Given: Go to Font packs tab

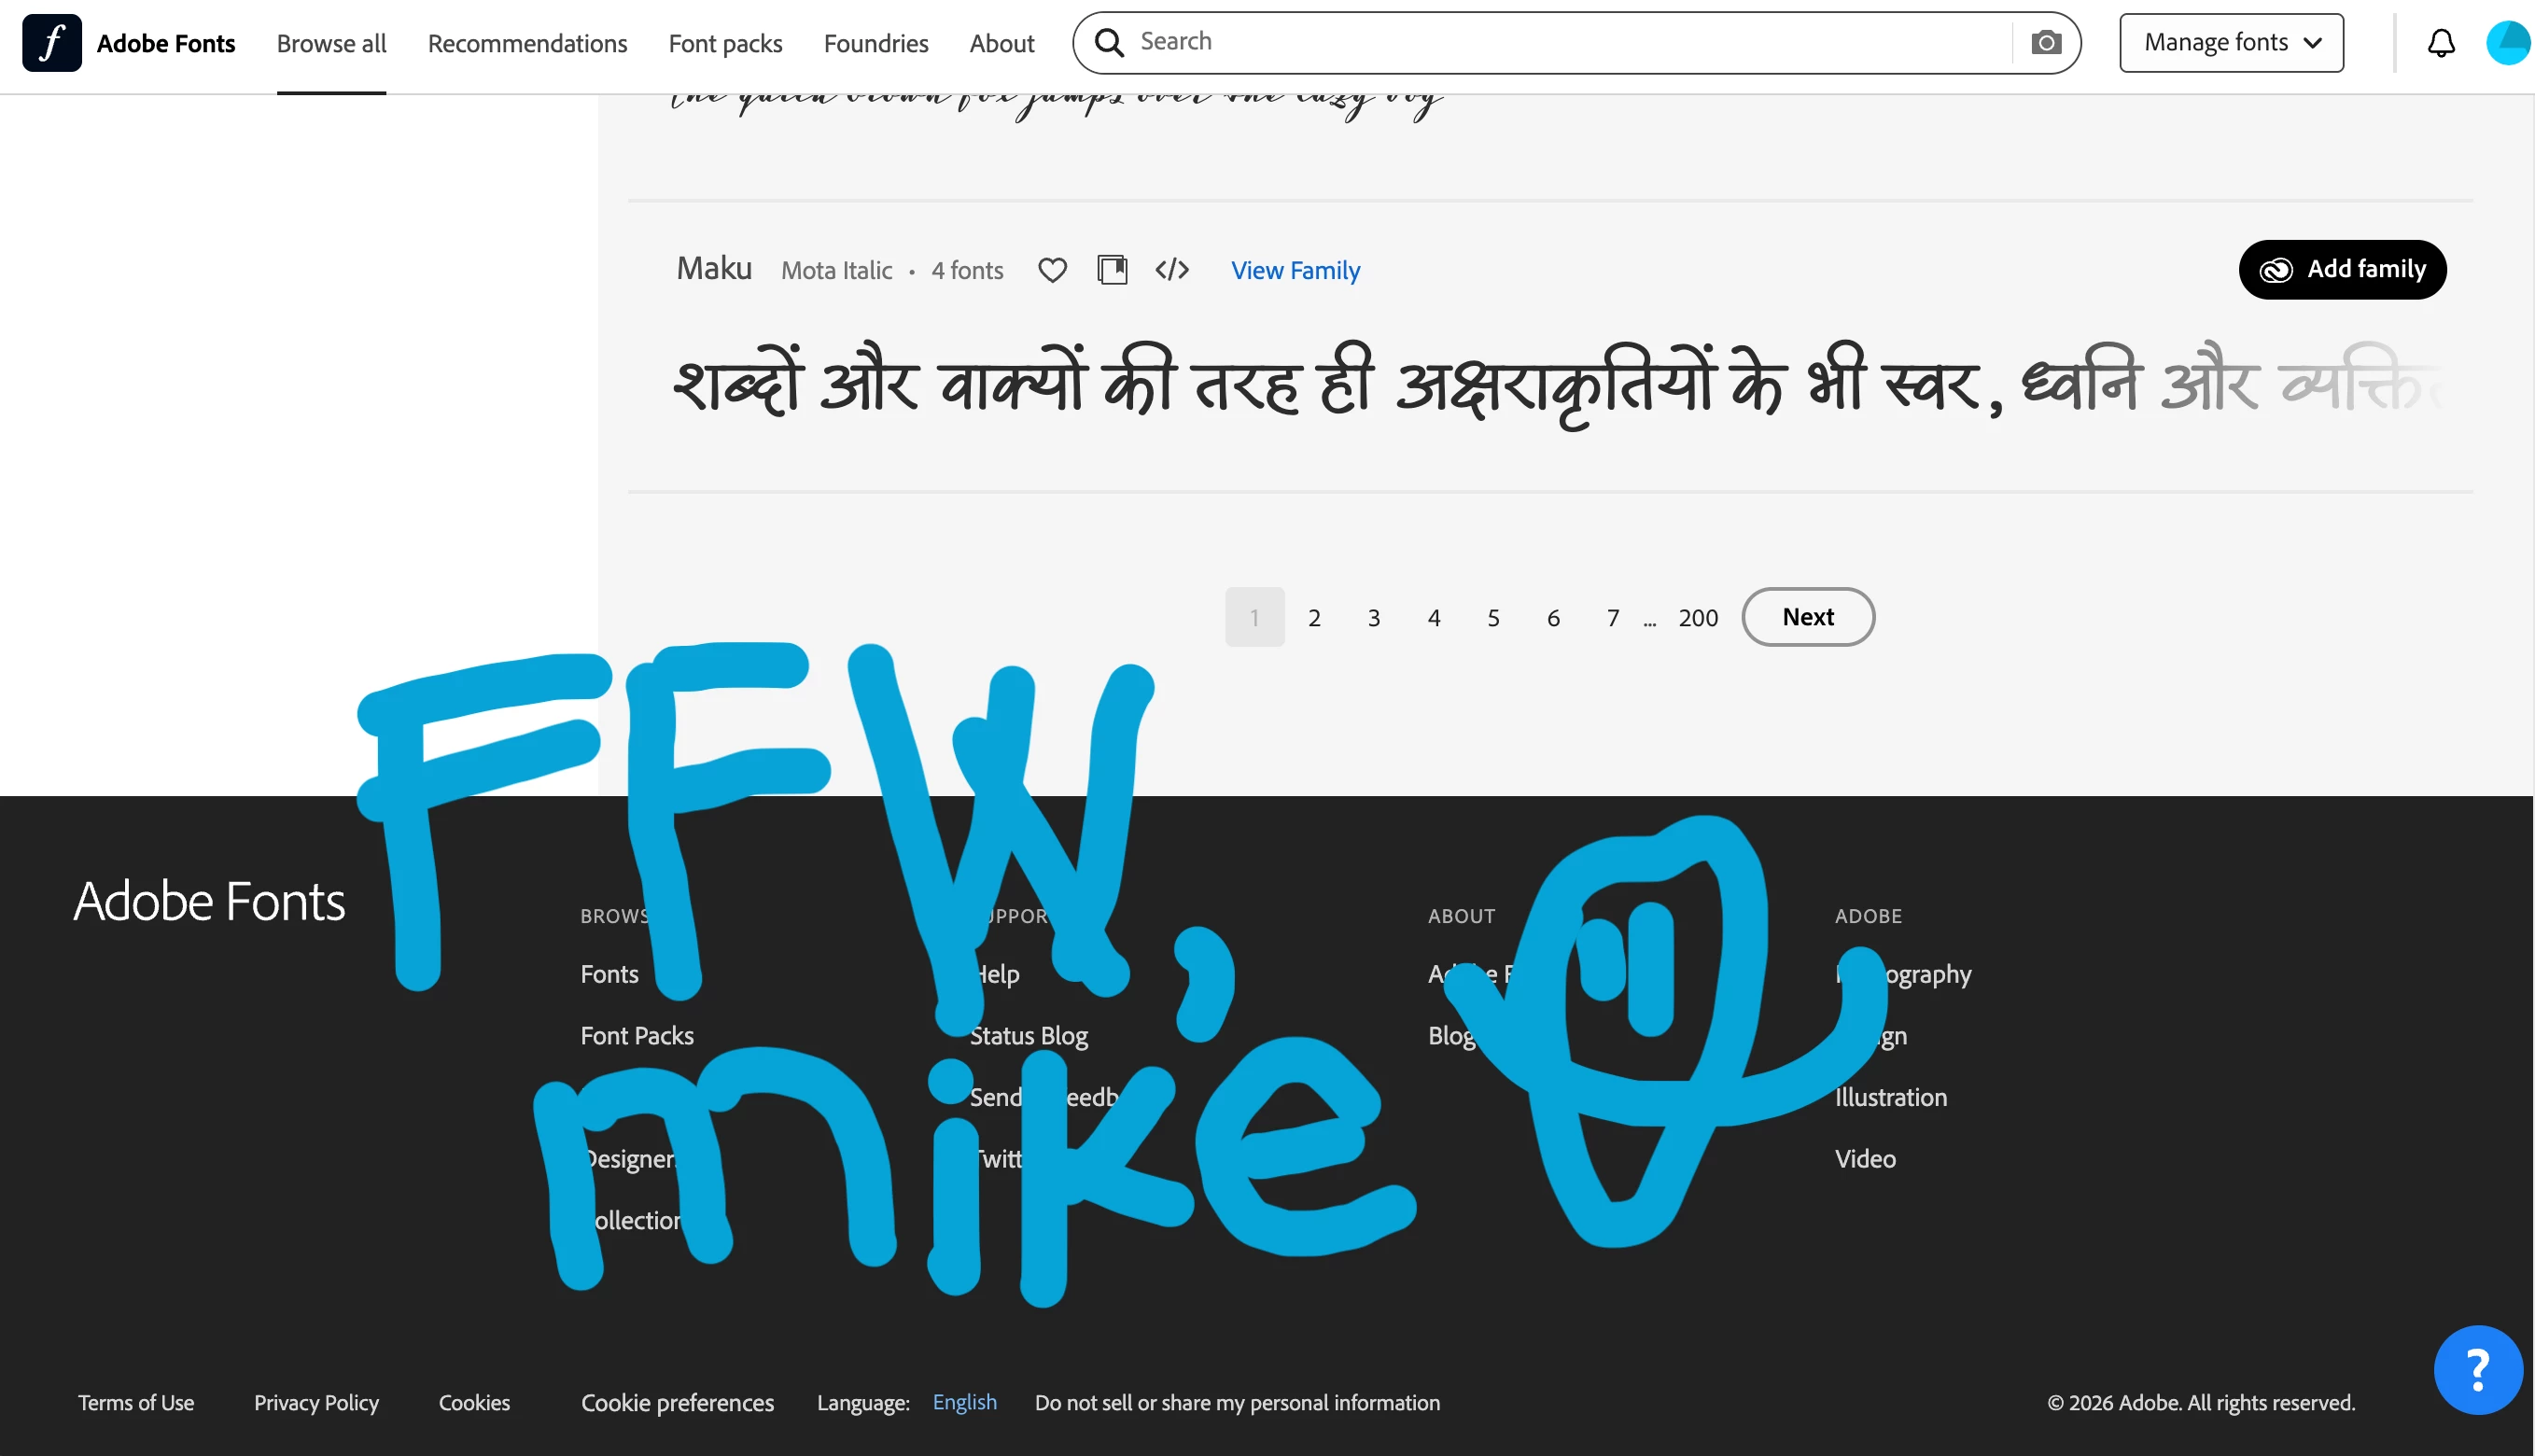Looking at the screenshot, I should (x=725, y=44).
